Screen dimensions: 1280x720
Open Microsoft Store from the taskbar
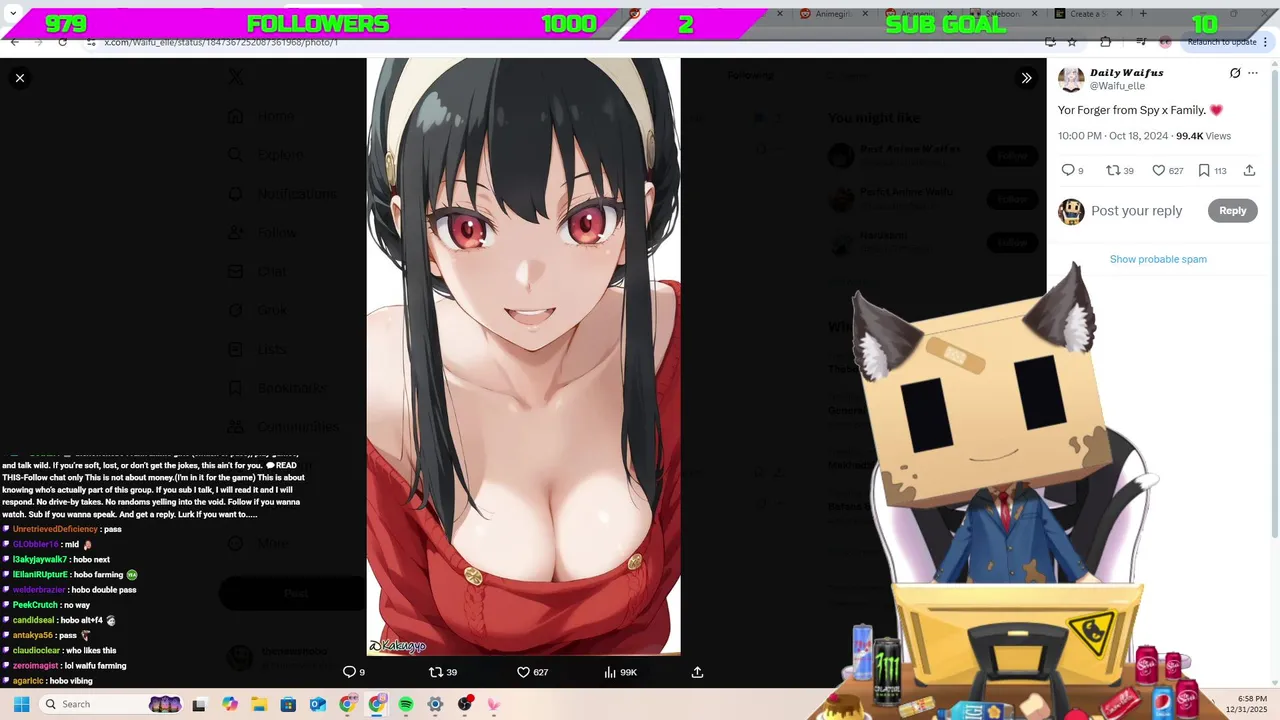(288, 704)
